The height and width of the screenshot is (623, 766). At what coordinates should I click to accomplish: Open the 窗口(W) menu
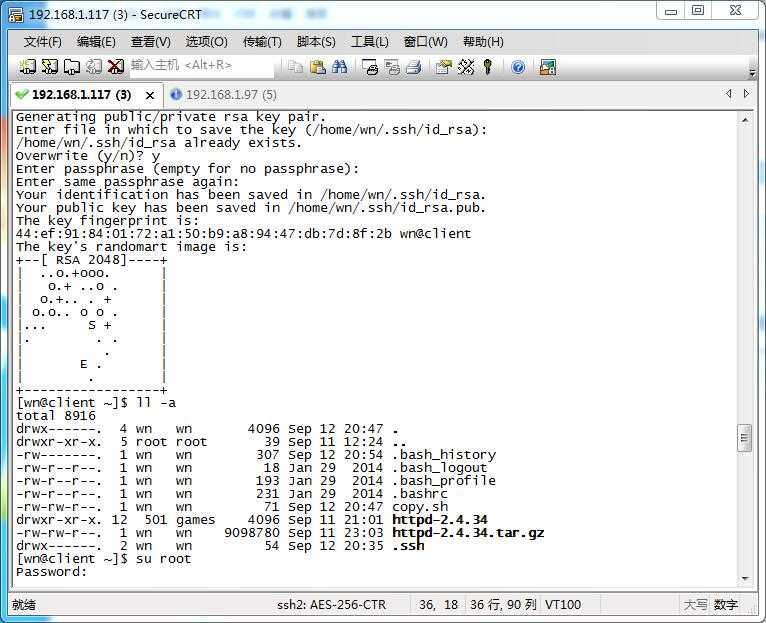(x=426, y=42)
